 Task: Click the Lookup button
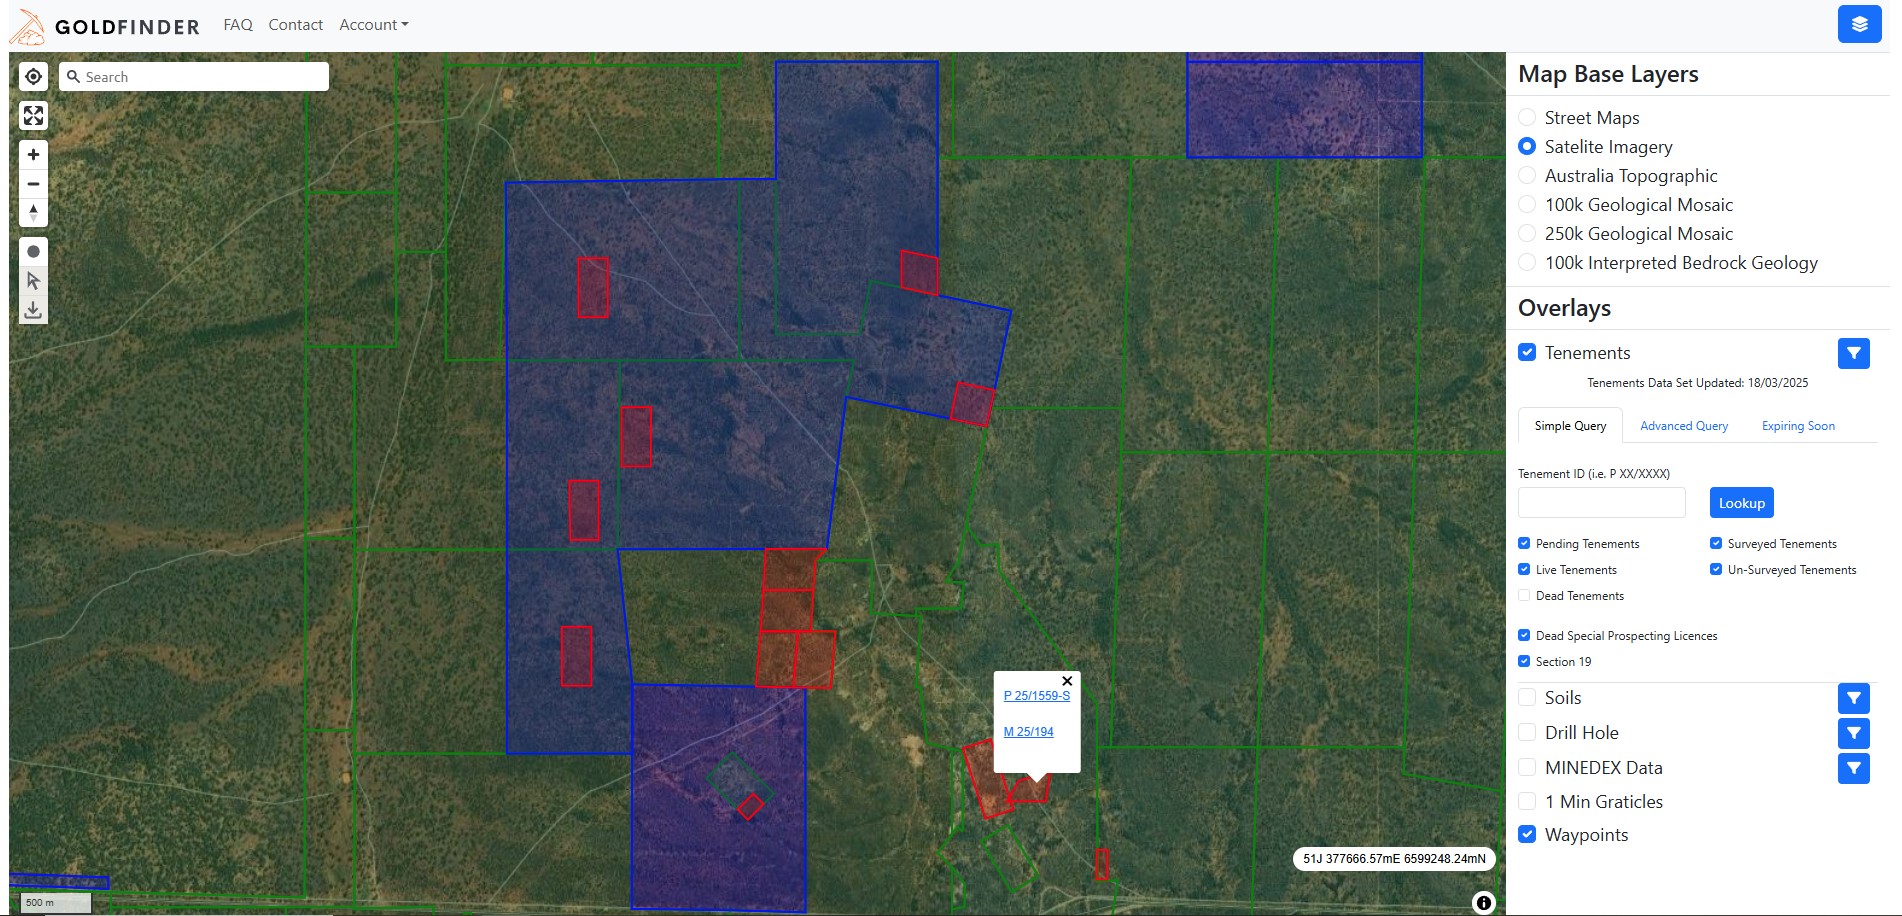[x=1741, y=503]
